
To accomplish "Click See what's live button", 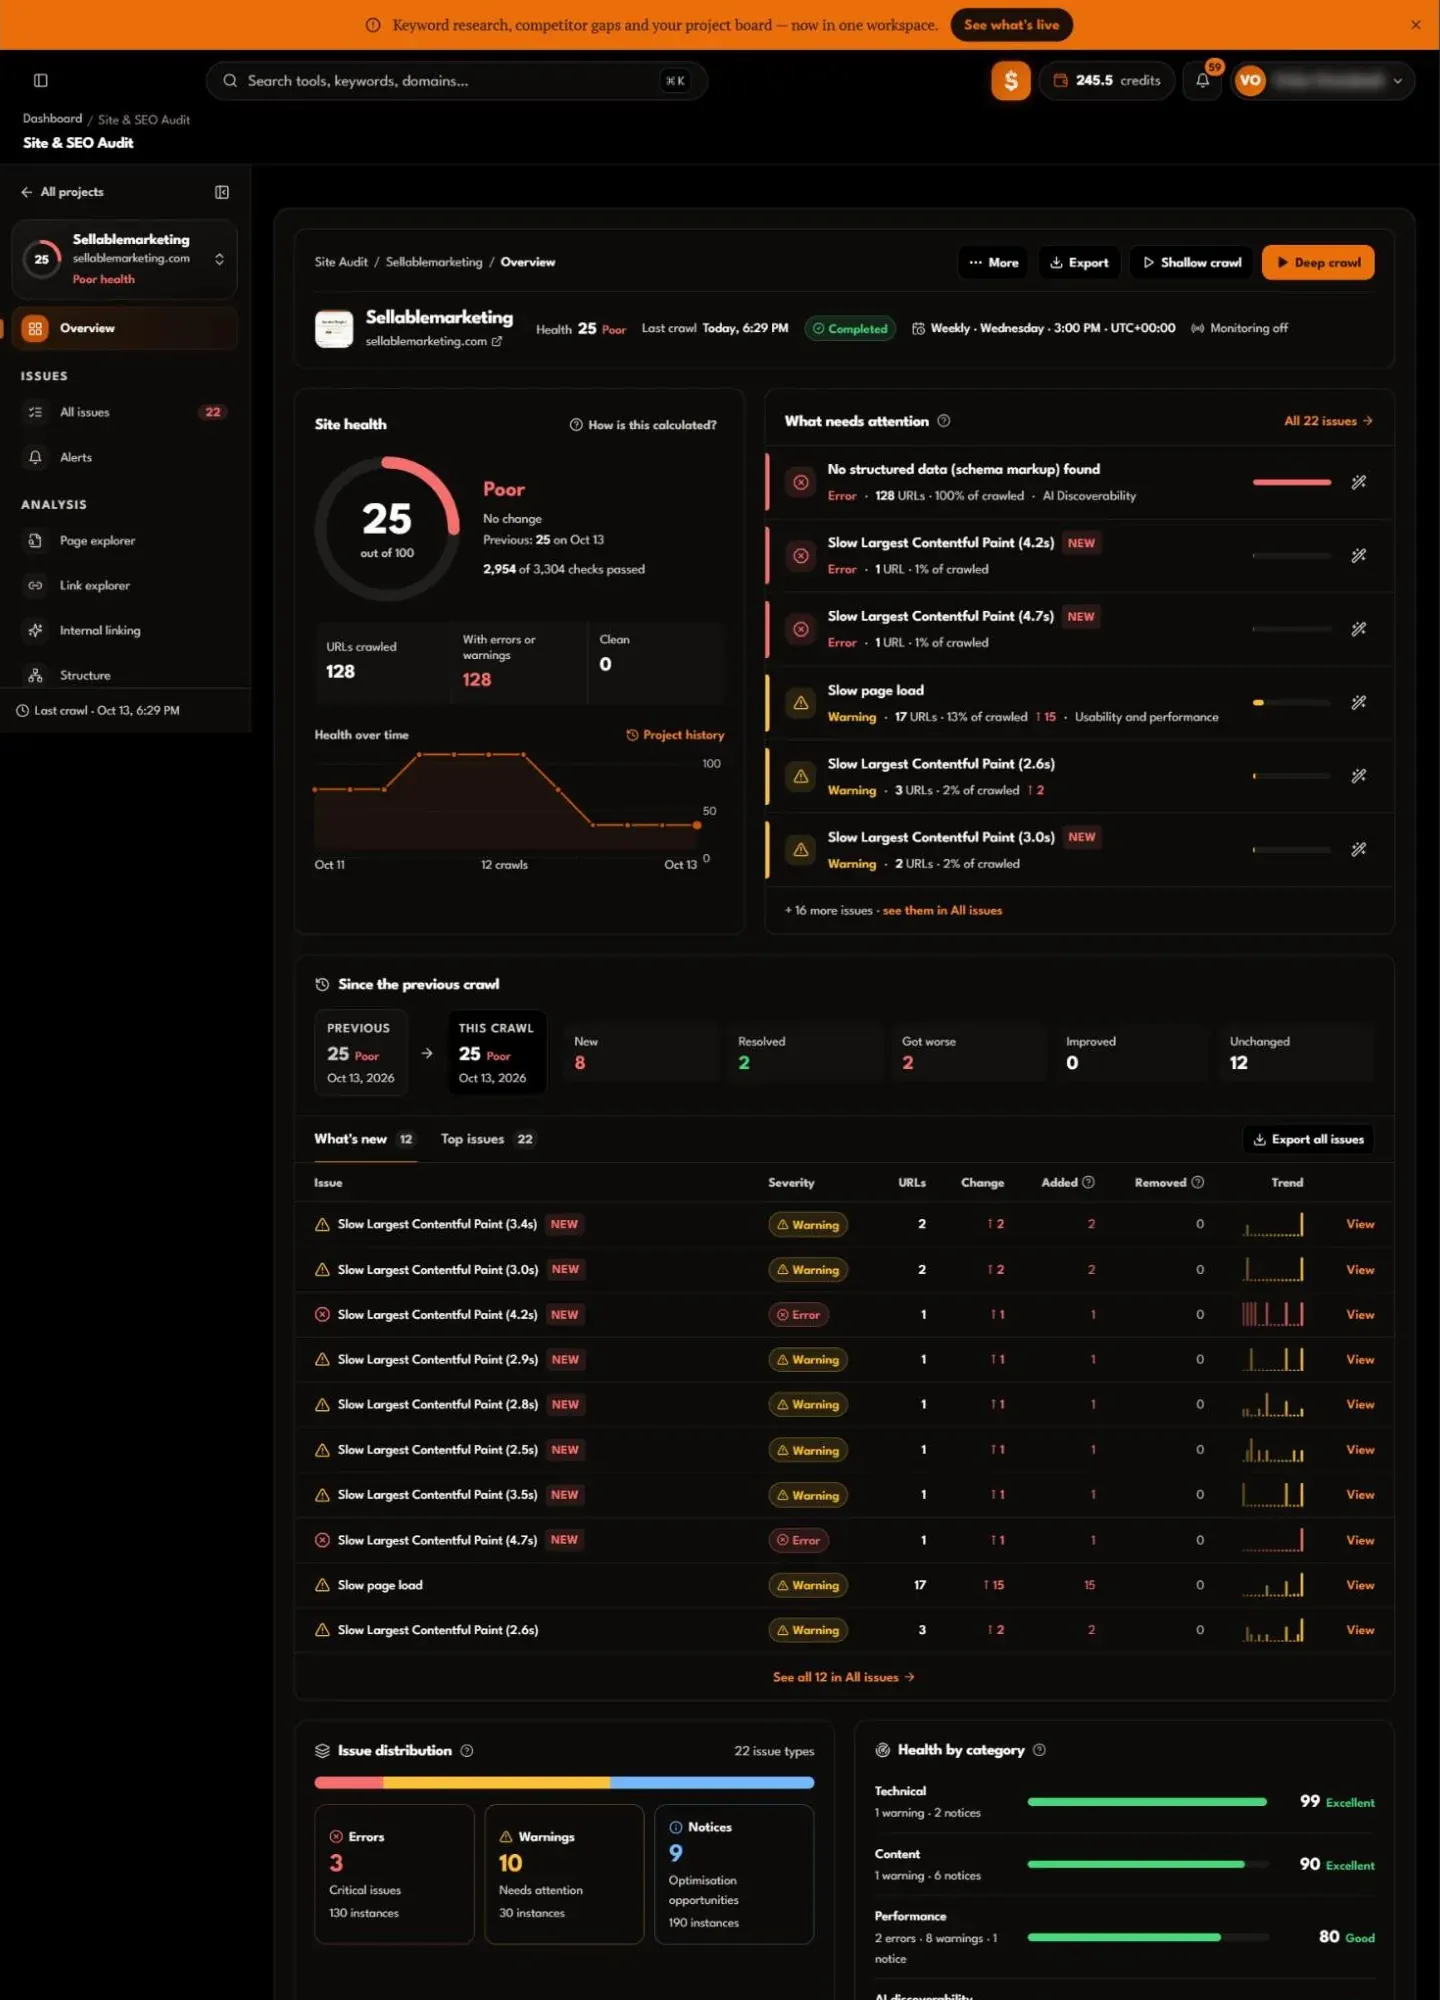I will tap(1011, 25).
